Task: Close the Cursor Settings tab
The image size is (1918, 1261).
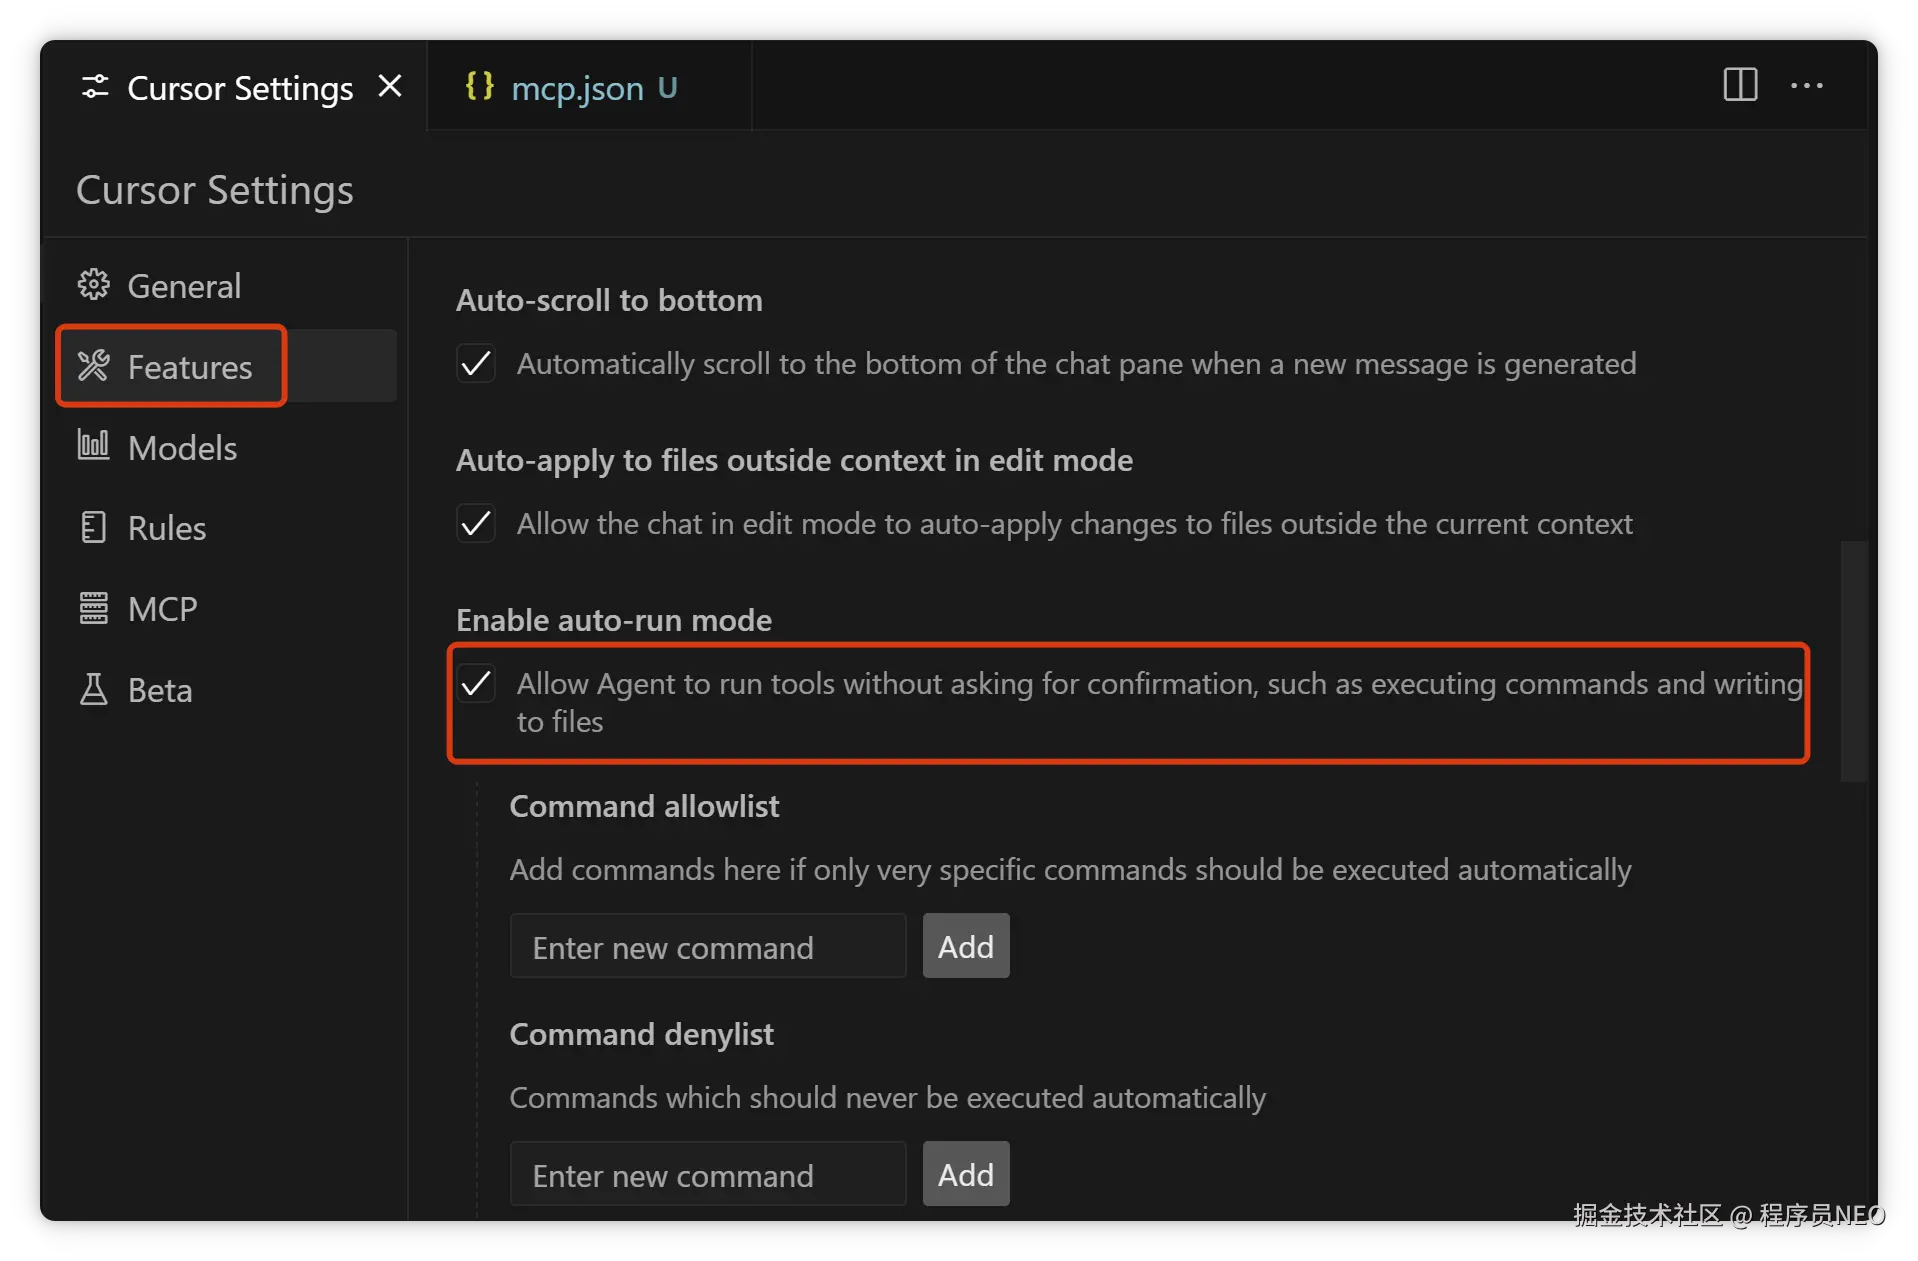Action: 390,87
